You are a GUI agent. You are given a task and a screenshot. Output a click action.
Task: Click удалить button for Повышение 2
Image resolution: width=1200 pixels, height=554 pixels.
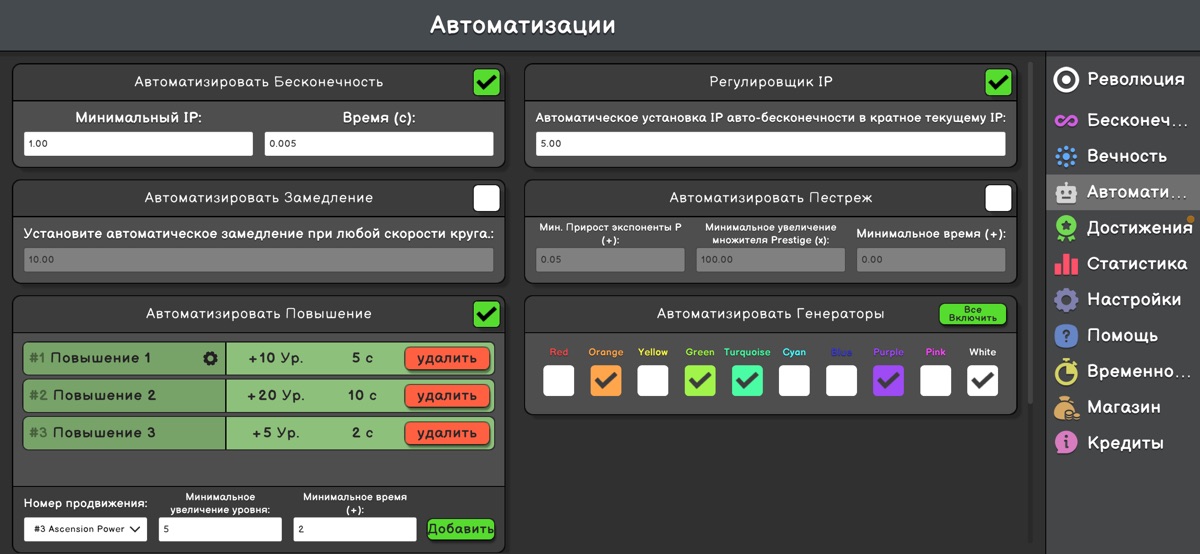[447, 396]
